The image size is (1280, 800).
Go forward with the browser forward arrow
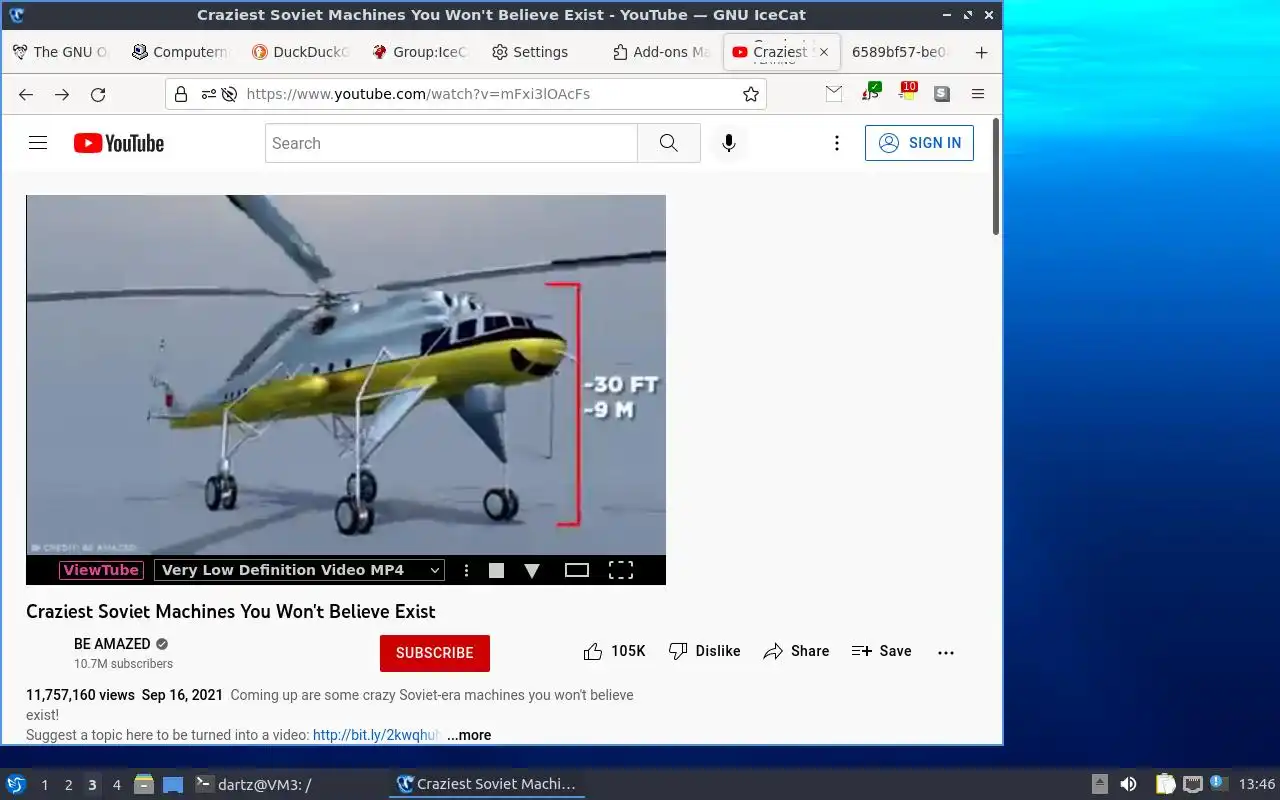click(x=62, y=94)
